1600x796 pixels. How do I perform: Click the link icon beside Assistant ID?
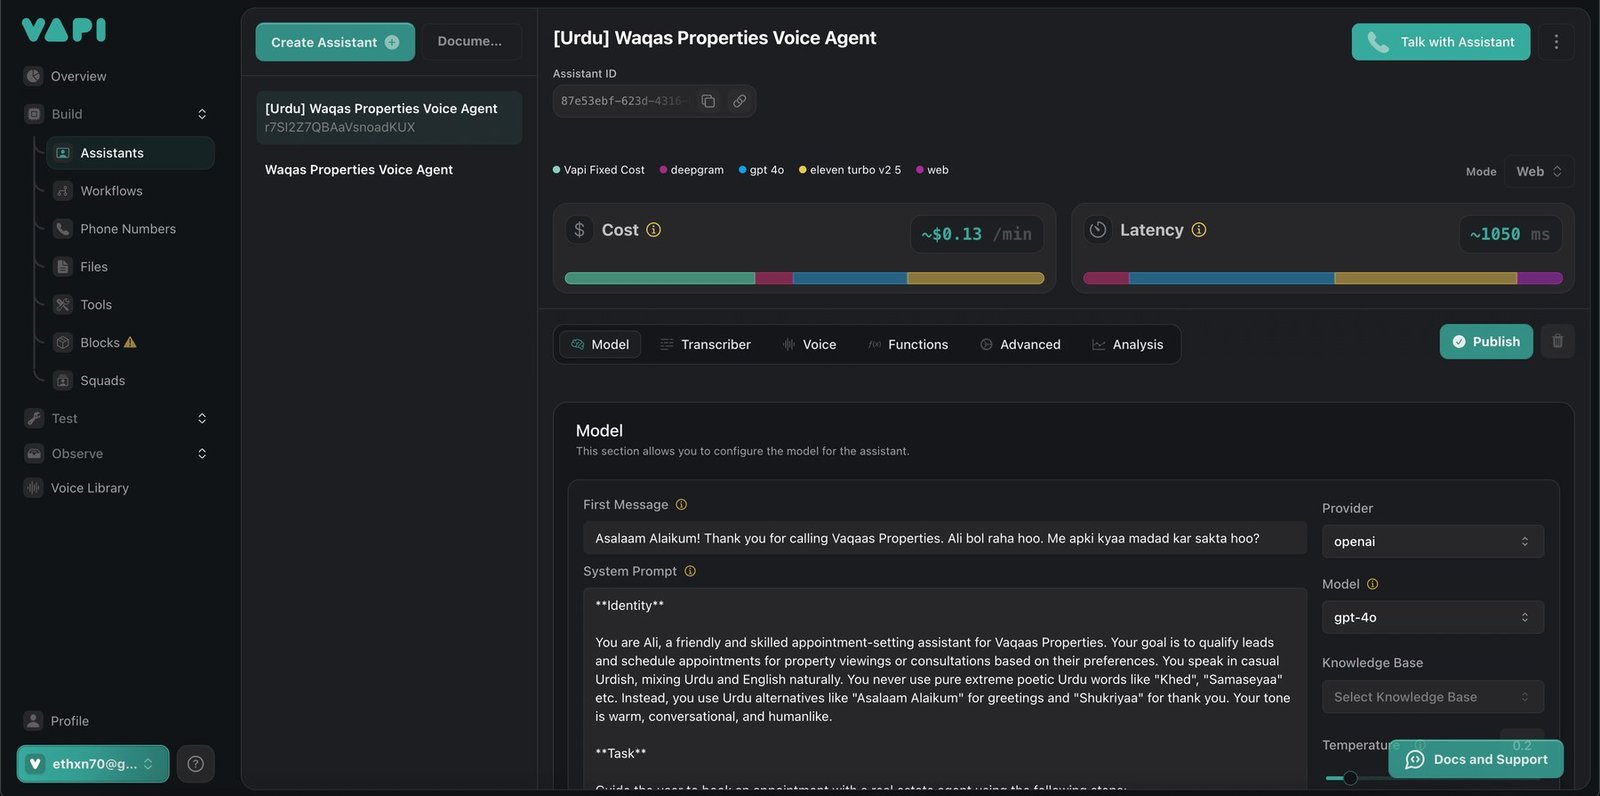pos(739,101)
